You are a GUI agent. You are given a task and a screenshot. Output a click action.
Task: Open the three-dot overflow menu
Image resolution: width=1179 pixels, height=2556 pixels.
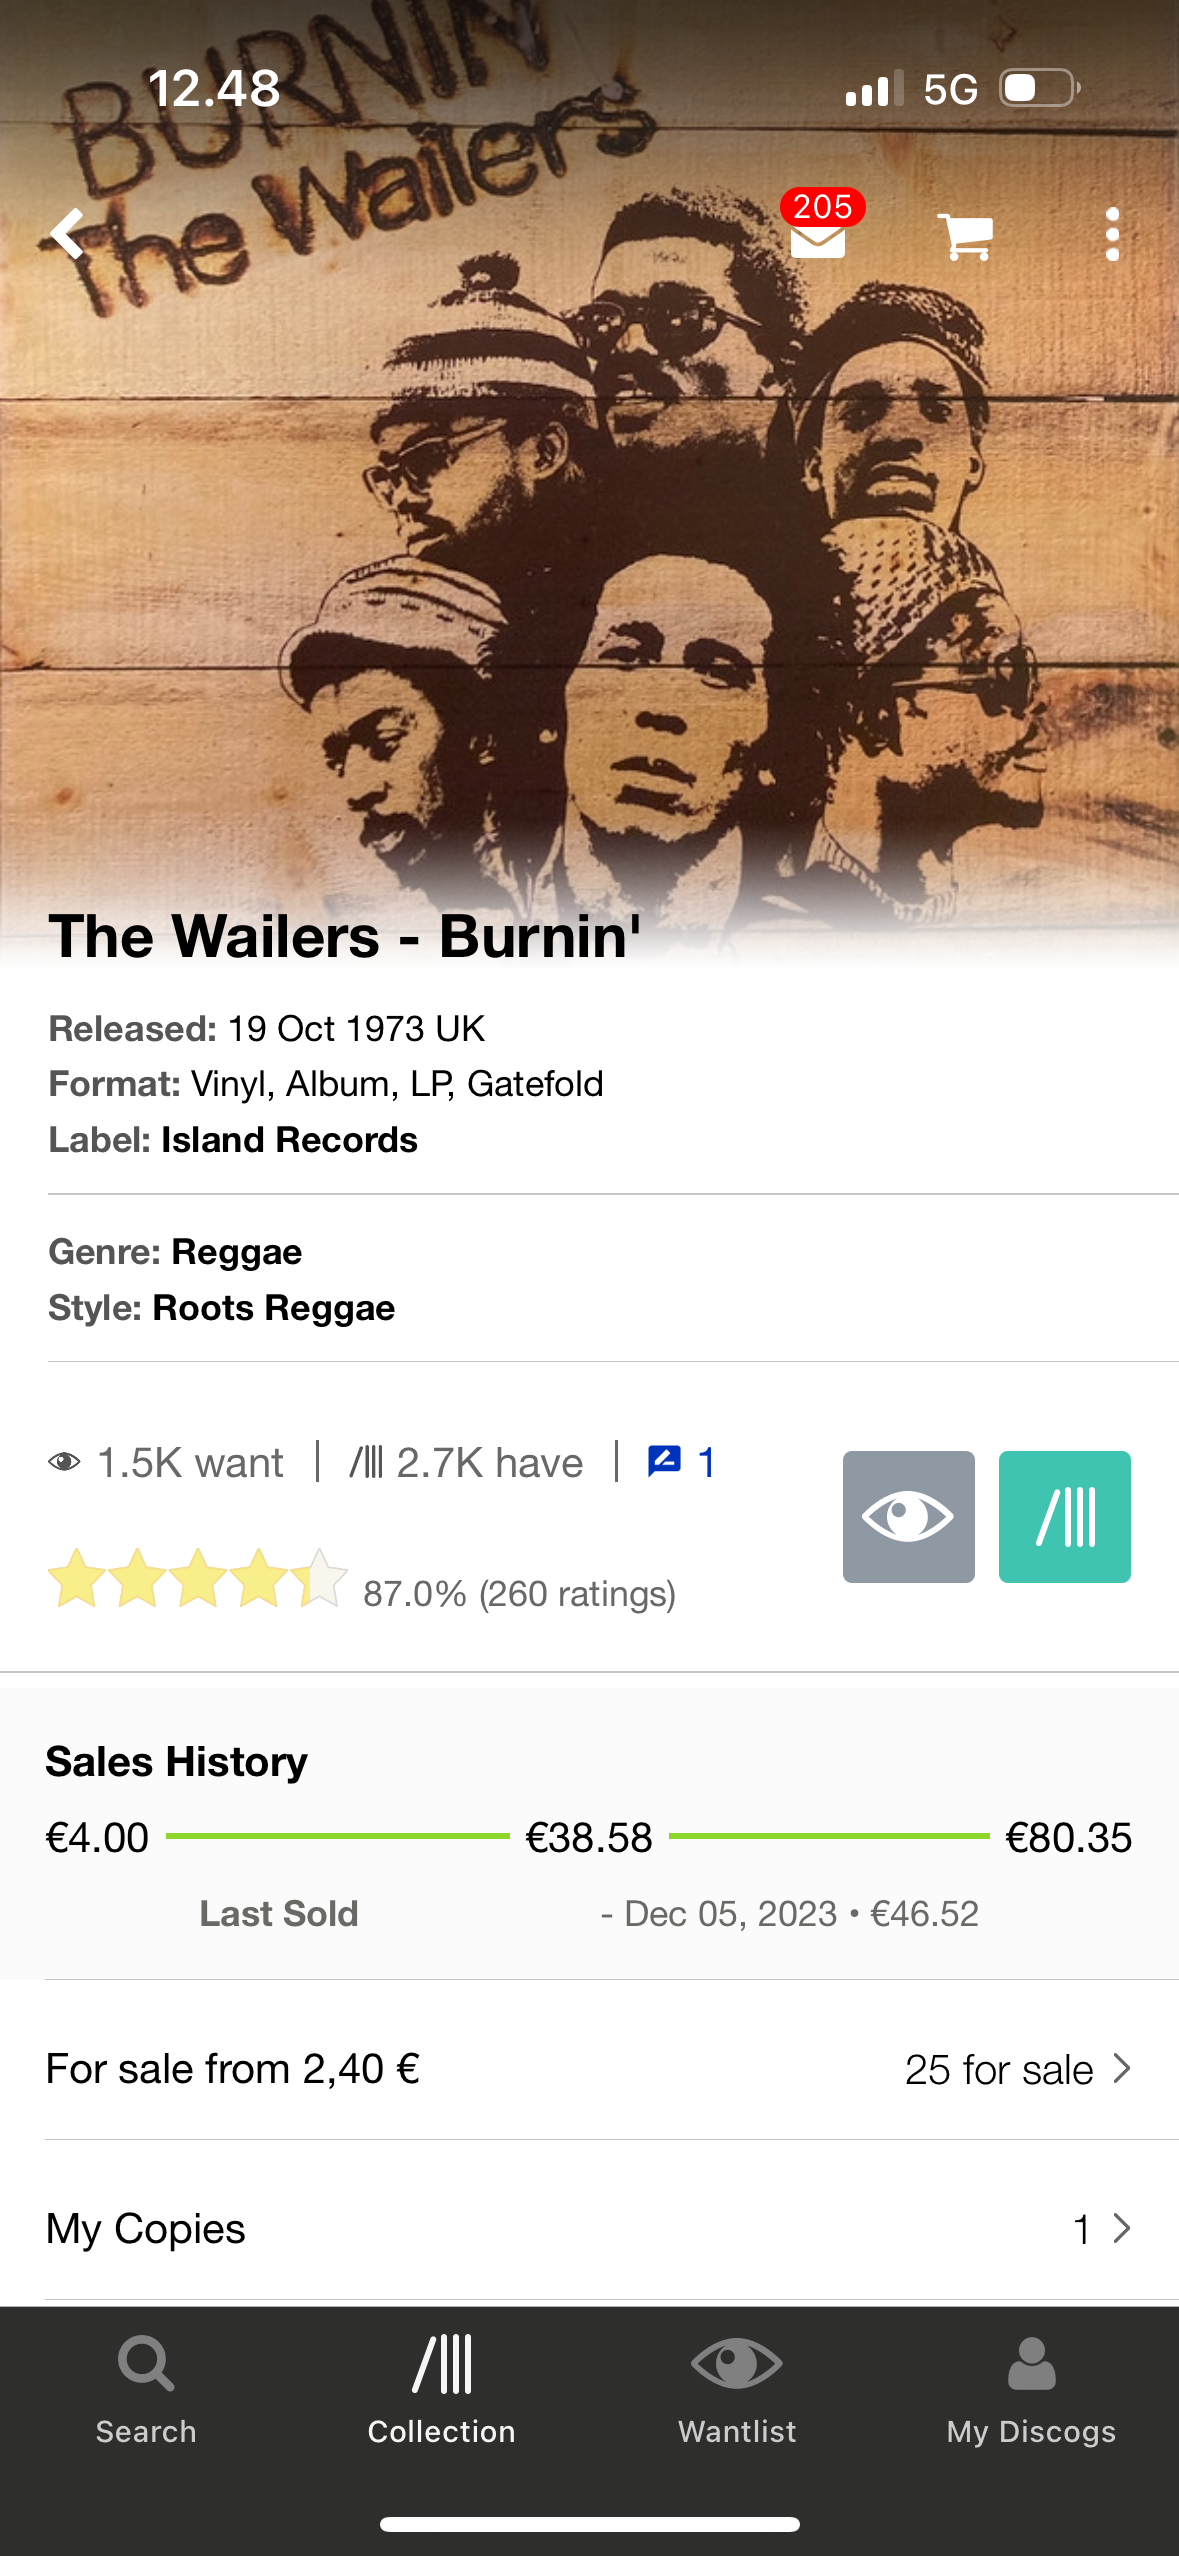pos(1112,235)
